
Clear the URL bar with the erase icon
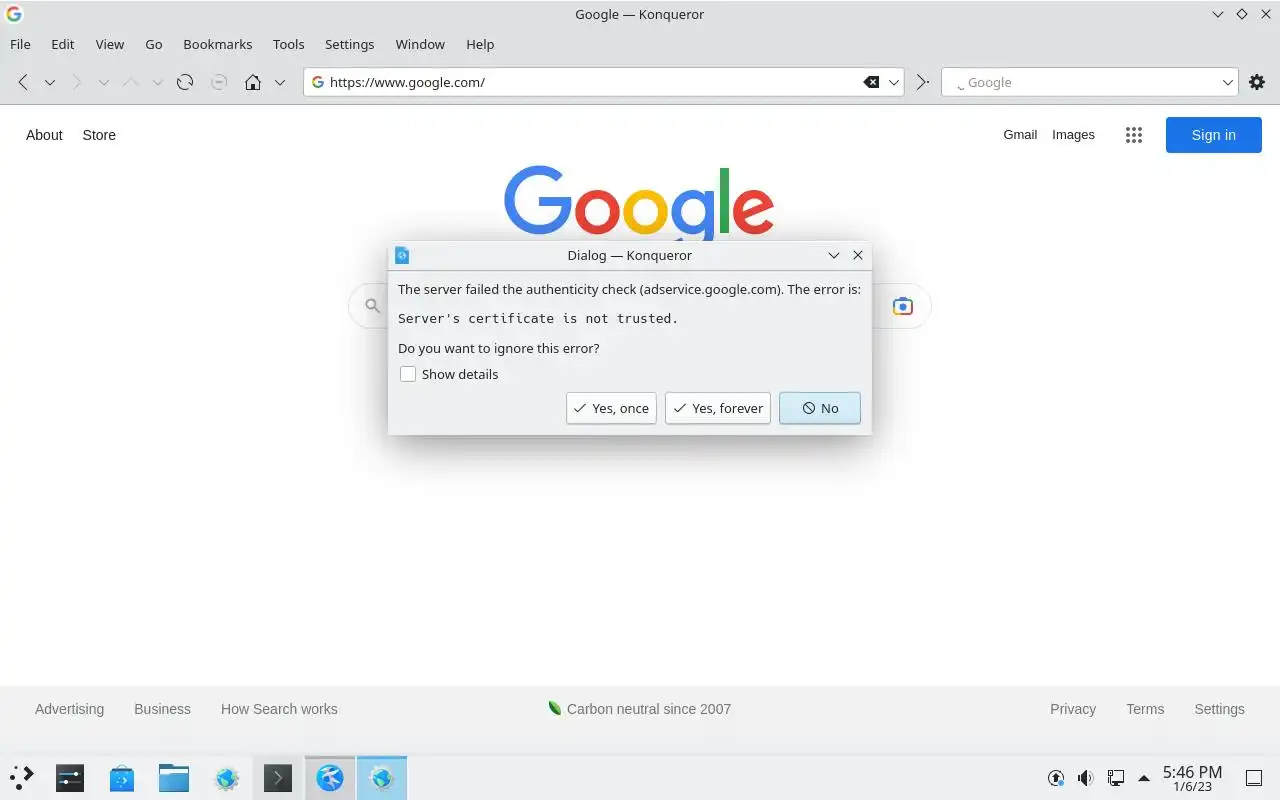[871, 82]
